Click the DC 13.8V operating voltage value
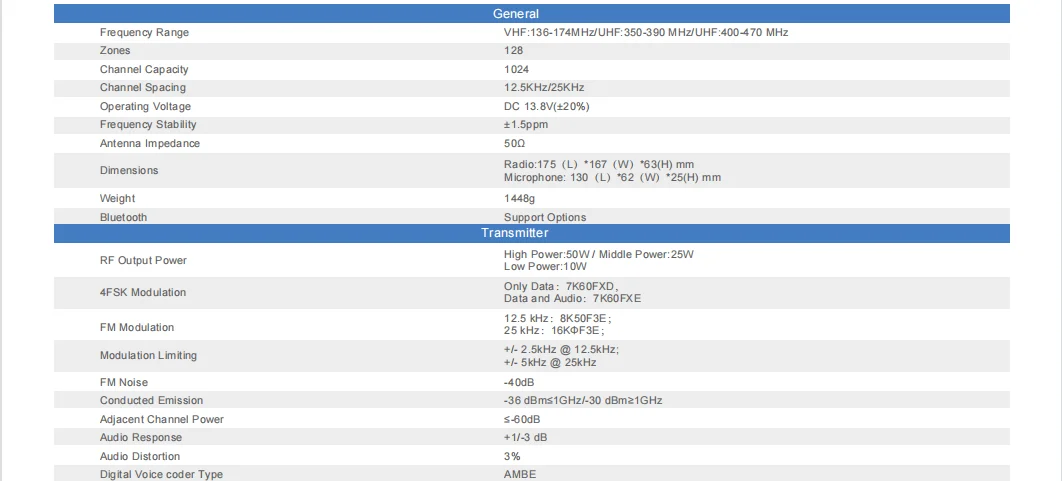Image resolution: width=1062 pixels, height=481 pixels. coord(544,107)
